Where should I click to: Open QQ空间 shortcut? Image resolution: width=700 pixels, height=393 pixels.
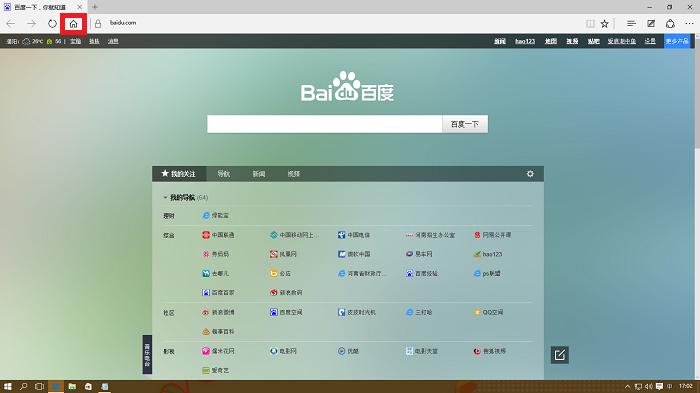pos(488,312)
